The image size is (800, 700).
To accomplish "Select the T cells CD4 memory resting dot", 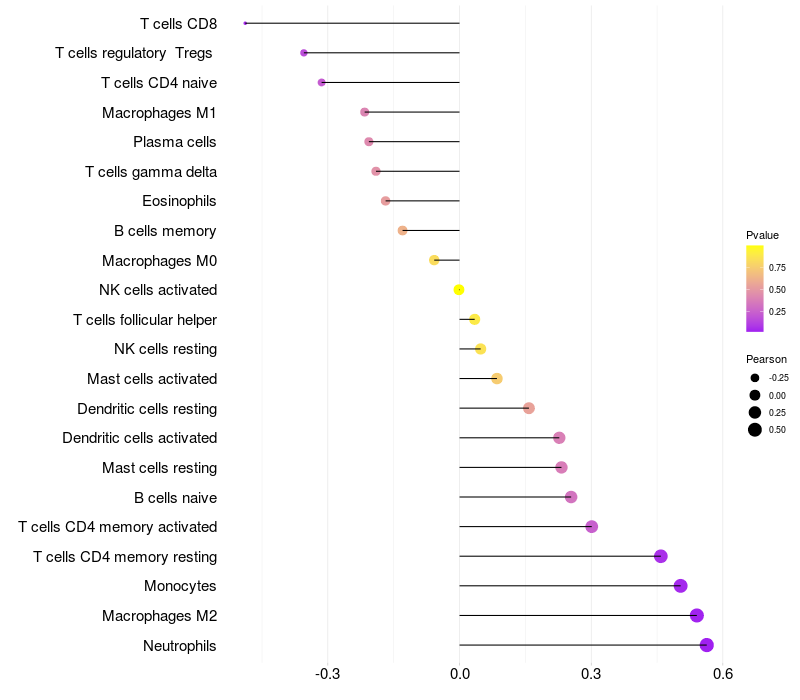I will click(x=661, y=556).
